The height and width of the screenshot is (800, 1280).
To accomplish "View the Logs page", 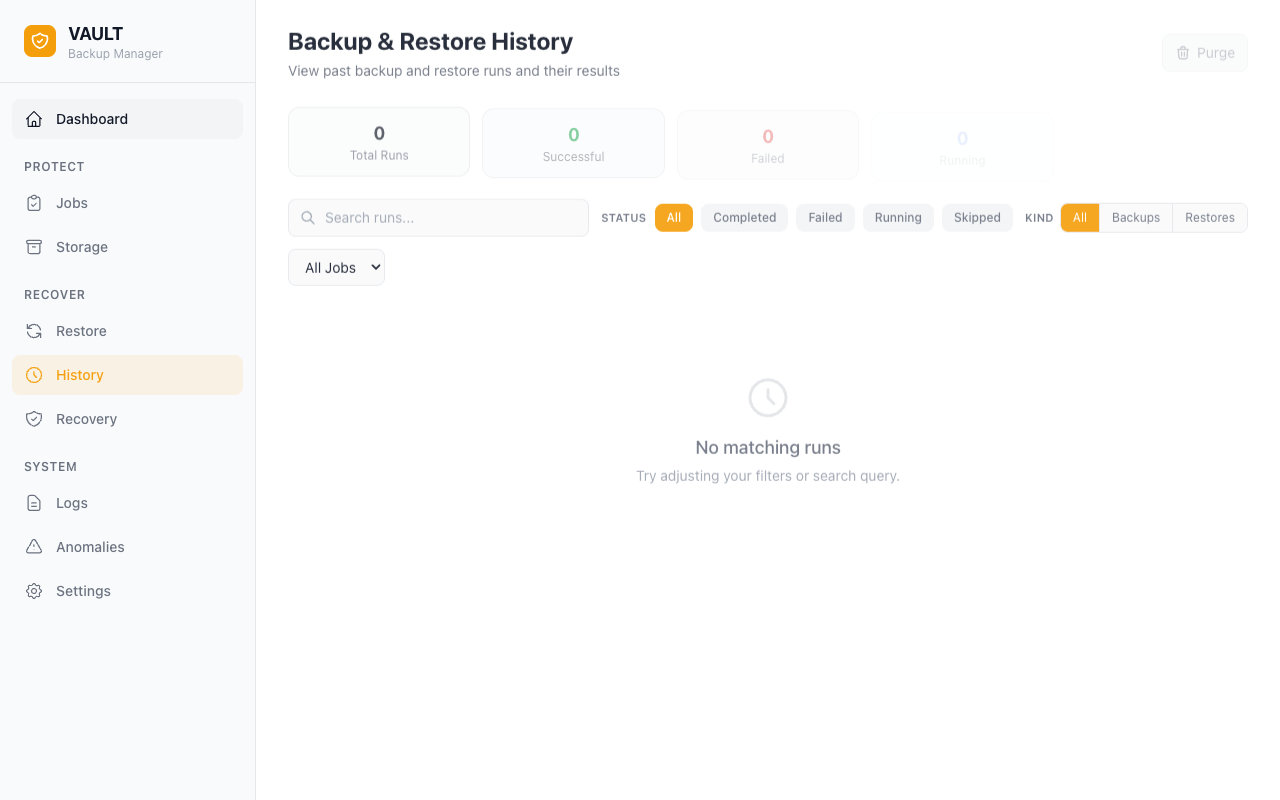I will pyautogui.click(x=127, y=503).
